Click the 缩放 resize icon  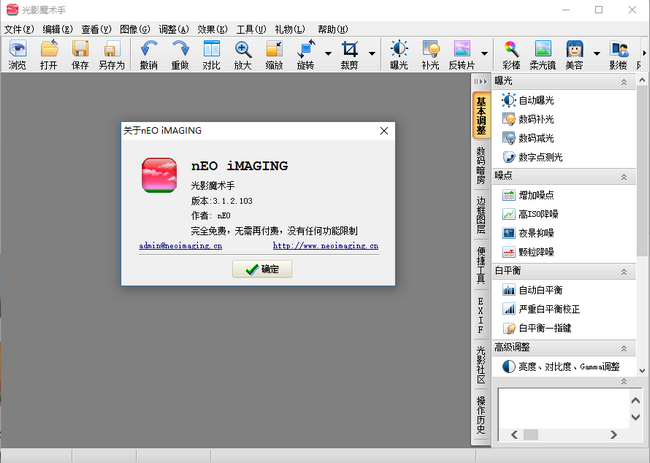coord(274,55)
